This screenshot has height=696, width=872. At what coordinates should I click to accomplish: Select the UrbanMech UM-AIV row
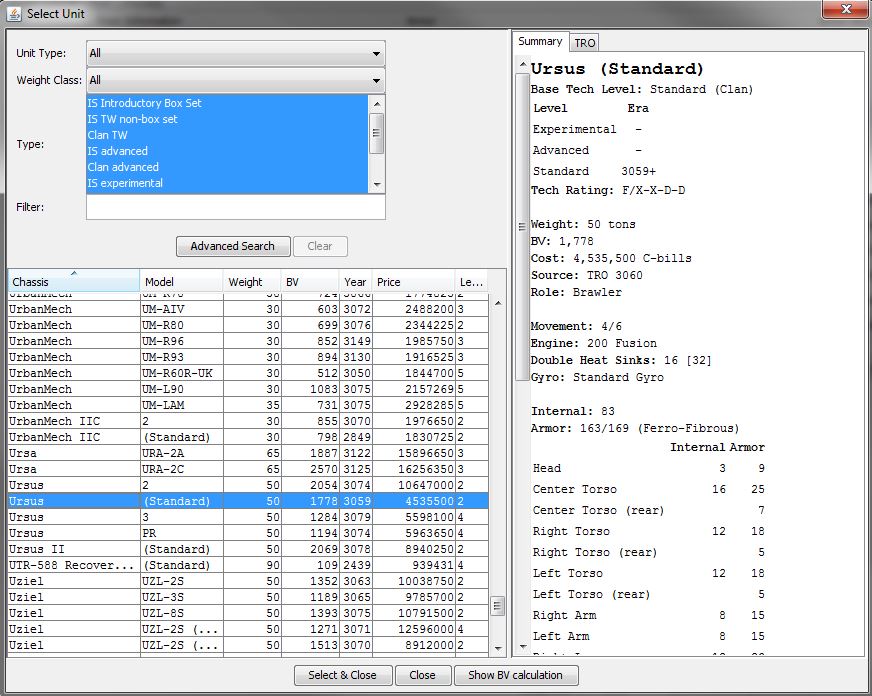(x=248, y=309)
